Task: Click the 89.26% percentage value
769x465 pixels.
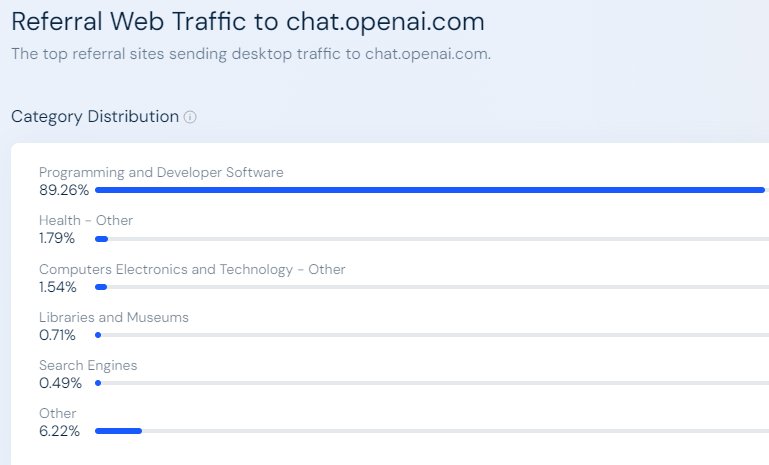Action: tap(64, 189)
